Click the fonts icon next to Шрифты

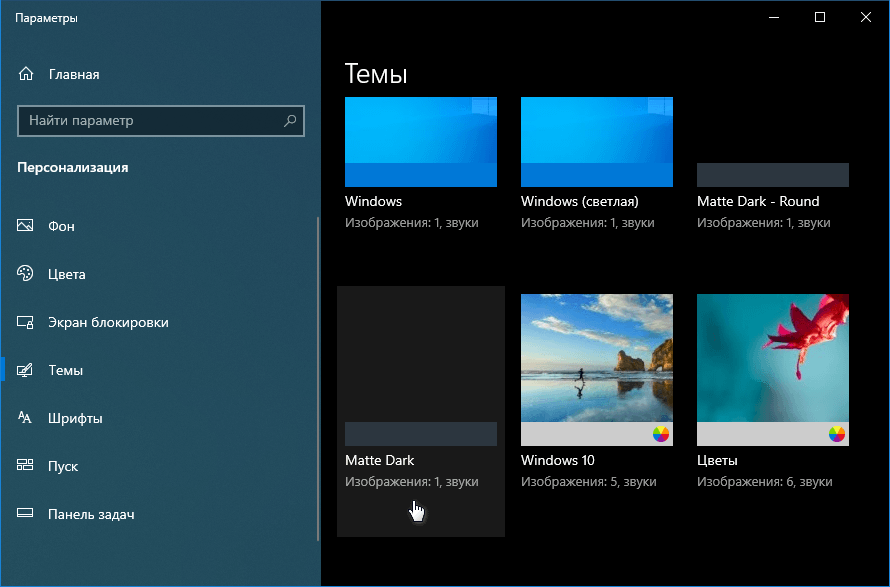click(24, 418)
